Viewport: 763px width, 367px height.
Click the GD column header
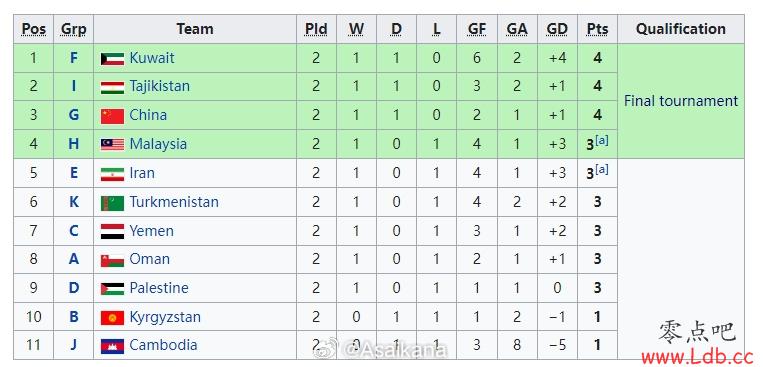(557, 29)
